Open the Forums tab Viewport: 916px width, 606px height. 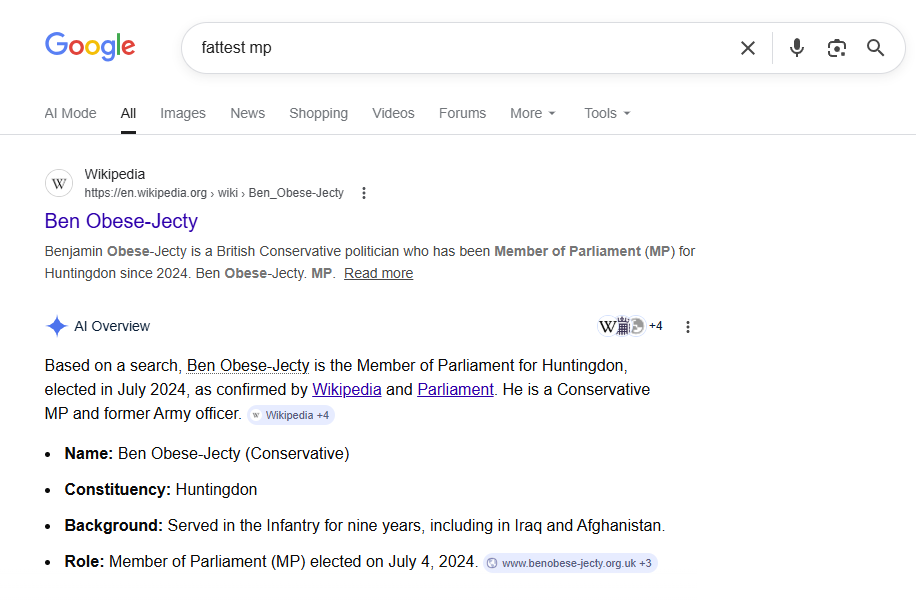tap(462, 113)
